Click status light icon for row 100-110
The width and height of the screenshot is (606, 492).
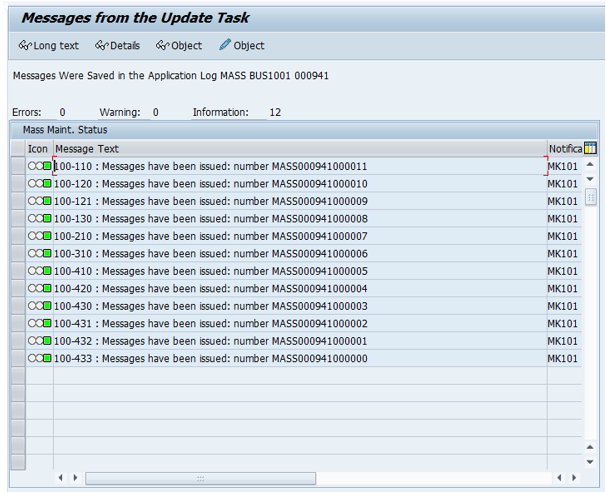point(39,166)
